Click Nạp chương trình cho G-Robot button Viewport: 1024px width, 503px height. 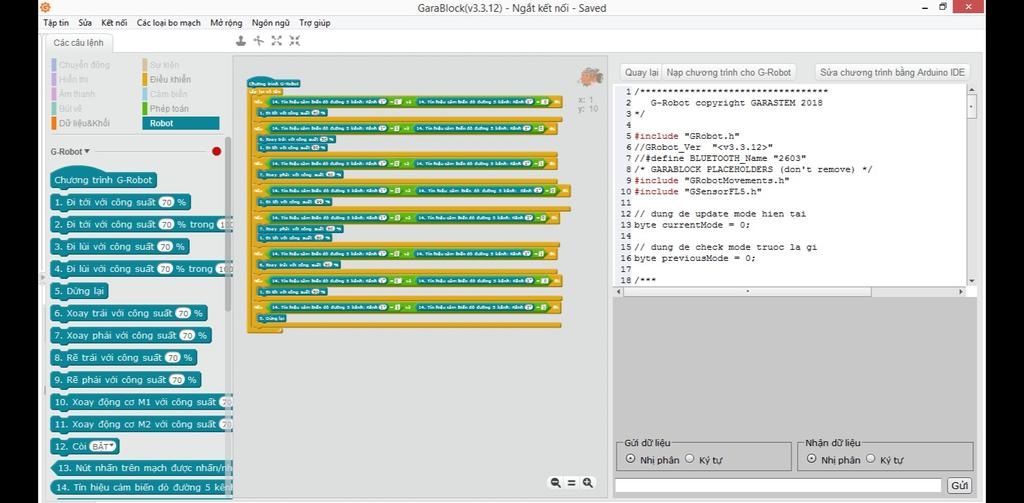(729, 72)
